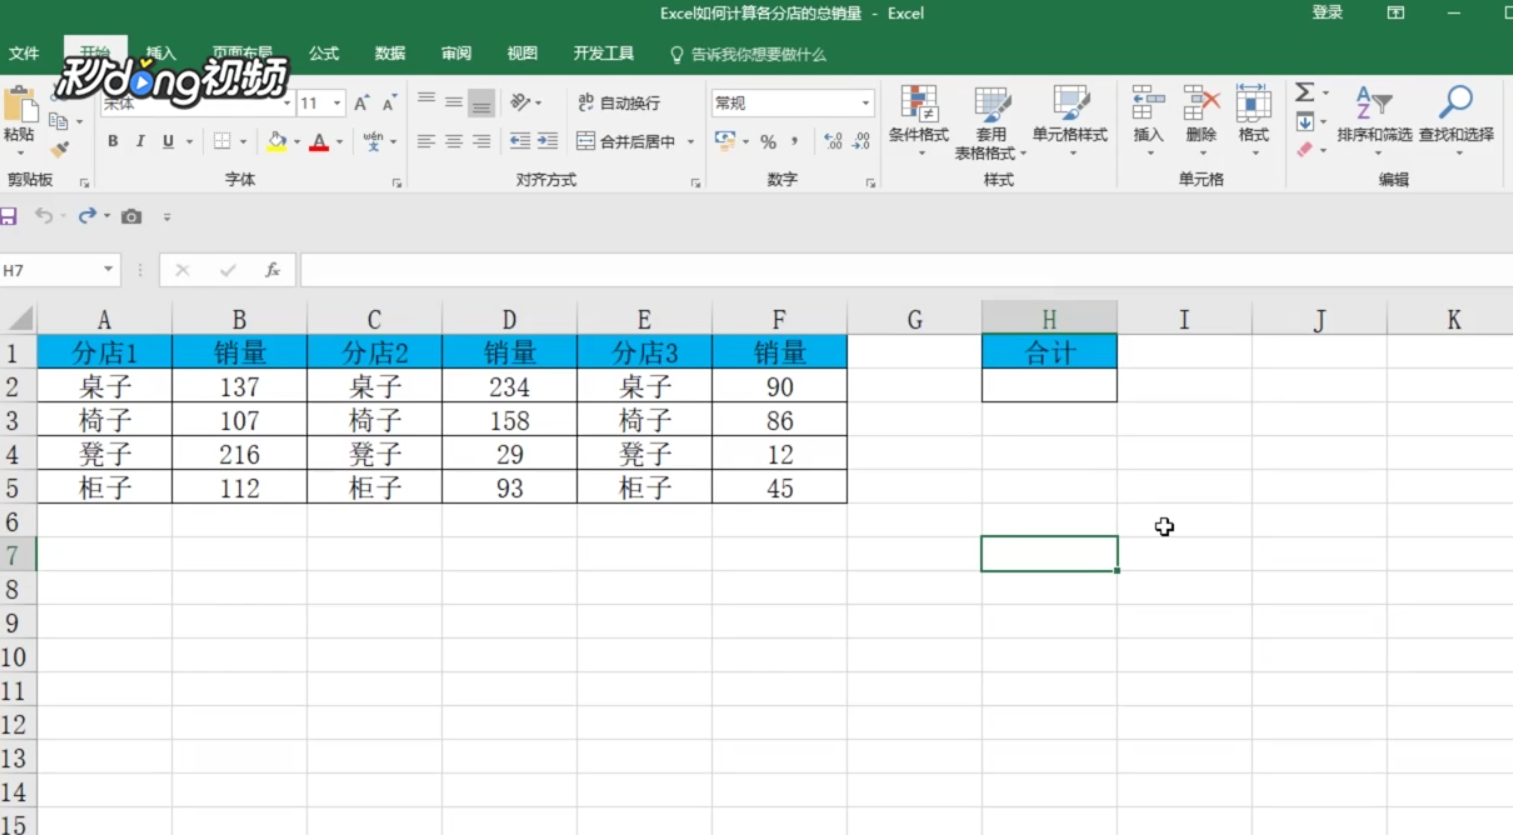
Task: Expand the 合并后居中 dropdown arrow
Action: pos(690,142)
